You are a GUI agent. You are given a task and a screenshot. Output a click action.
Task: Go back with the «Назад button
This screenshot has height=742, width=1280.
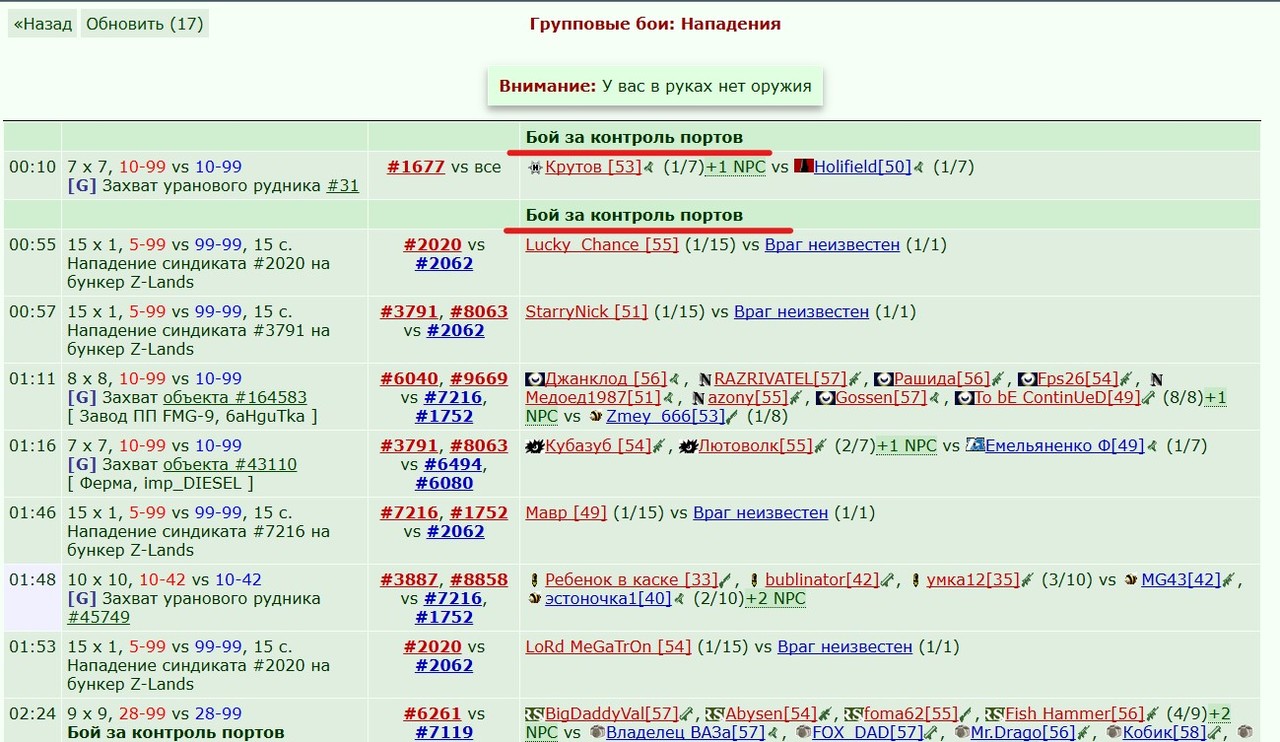point(43,24)
